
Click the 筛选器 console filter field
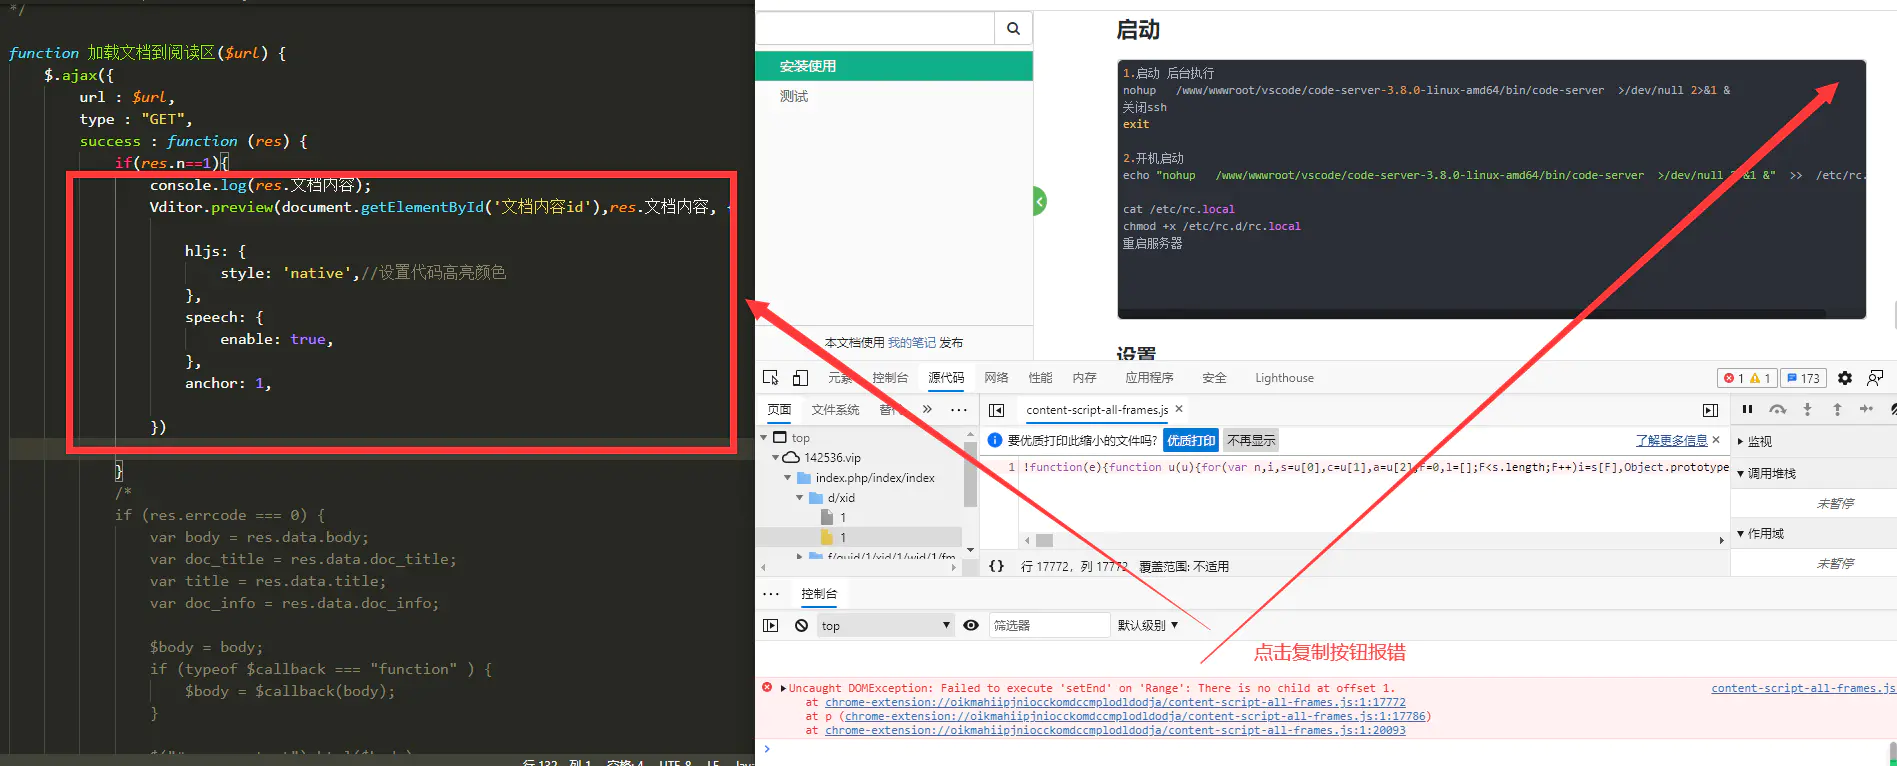pos(1049,626)
